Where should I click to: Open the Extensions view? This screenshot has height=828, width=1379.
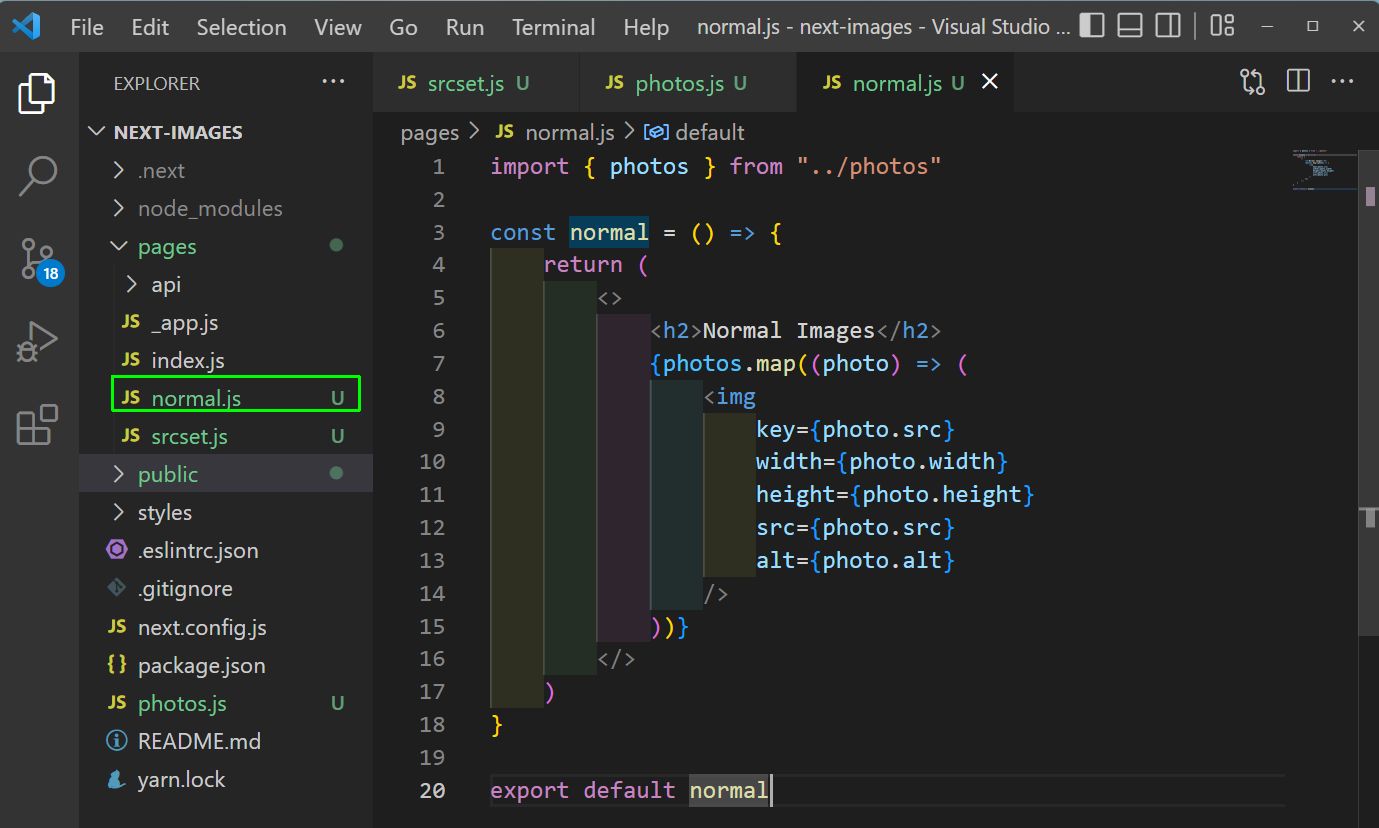37,425
